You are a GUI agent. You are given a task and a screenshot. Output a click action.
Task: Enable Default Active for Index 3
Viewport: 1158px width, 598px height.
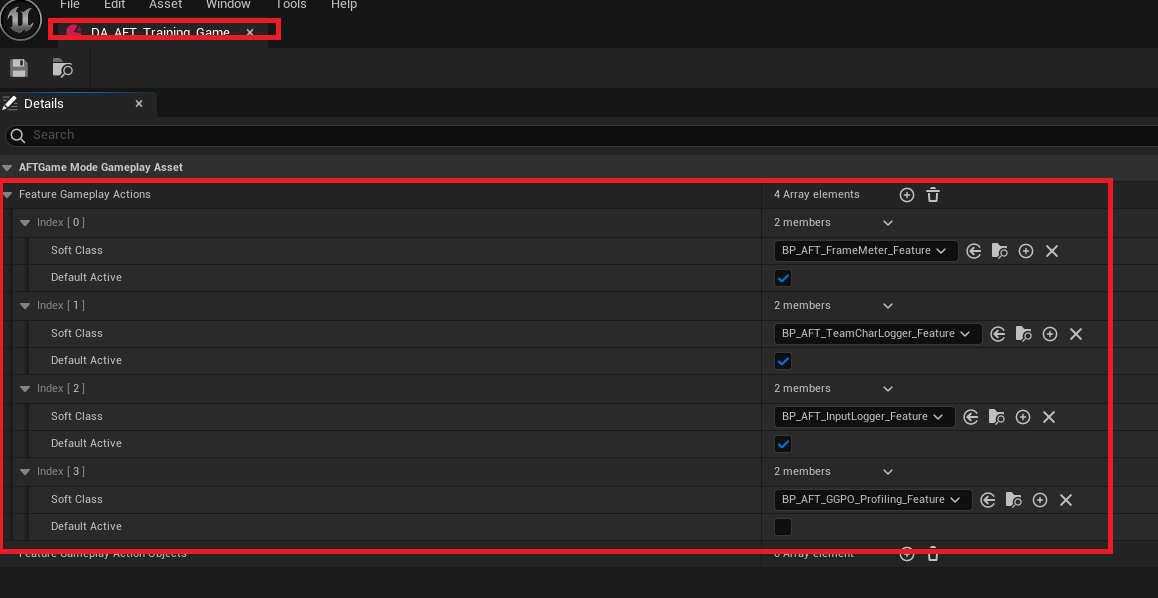pyautogui.click(x=782, y=526)
